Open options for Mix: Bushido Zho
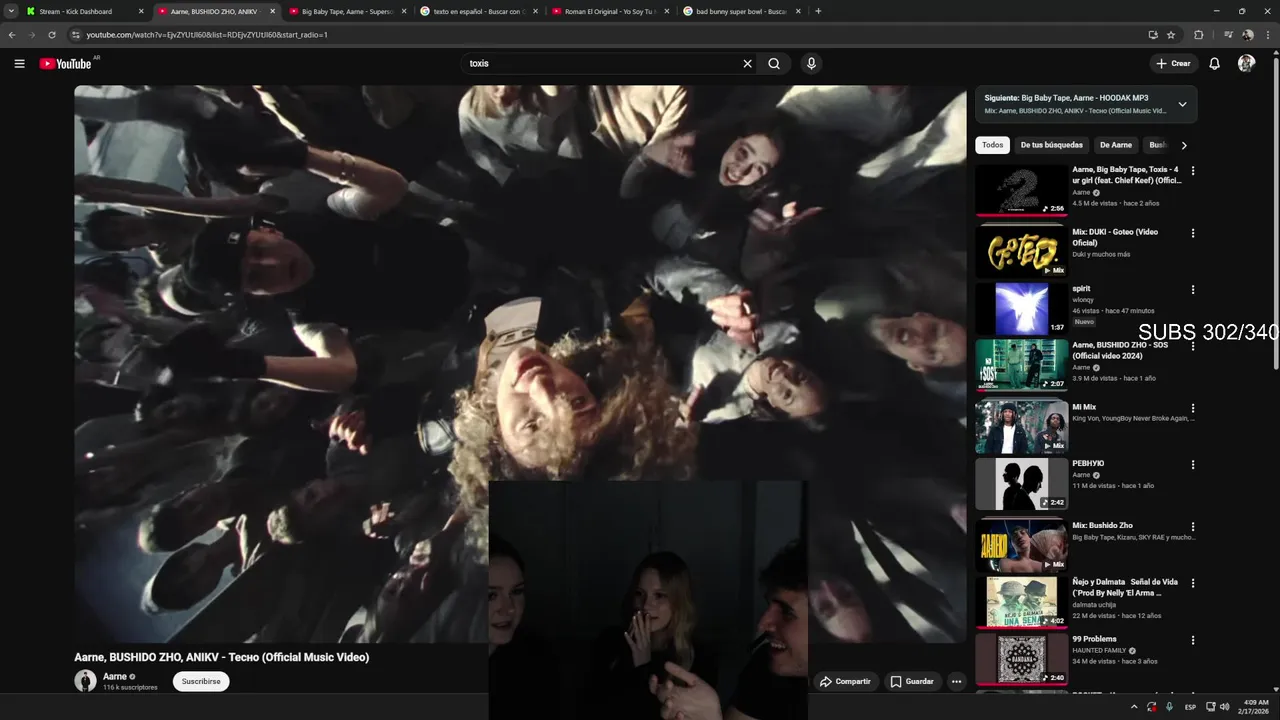Image resolution: width=1280 pixels, height=720 pixels. (1192, 526)
